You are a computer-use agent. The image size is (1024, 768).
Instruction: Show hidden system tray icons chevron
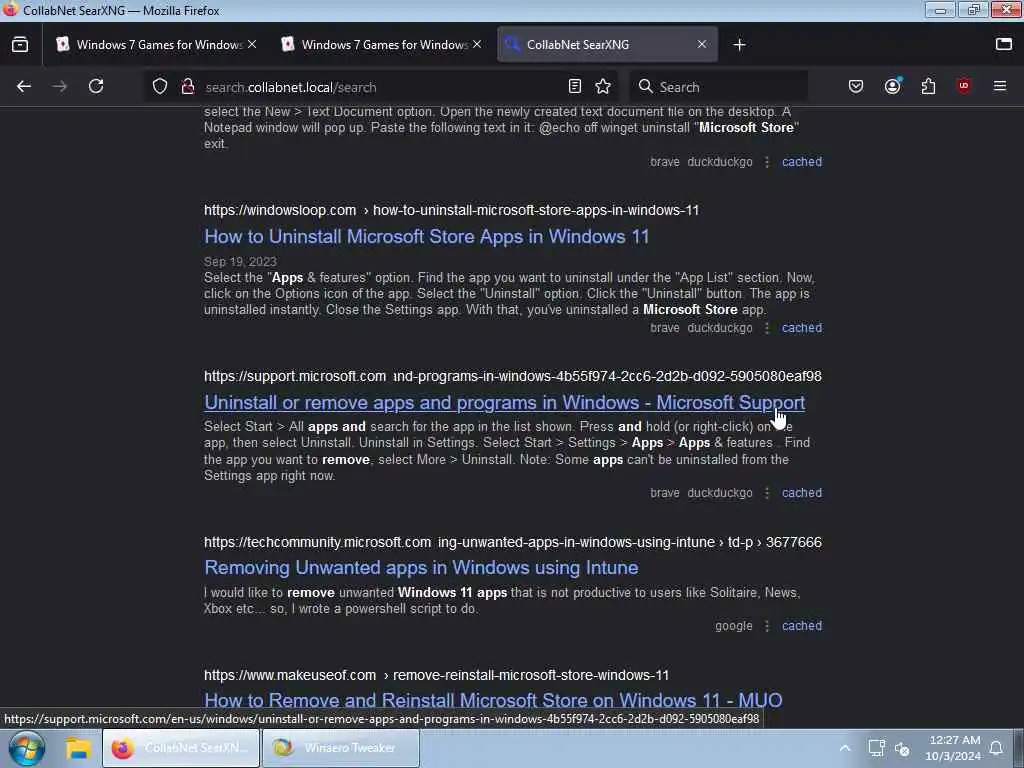click(x=844, y=748)
